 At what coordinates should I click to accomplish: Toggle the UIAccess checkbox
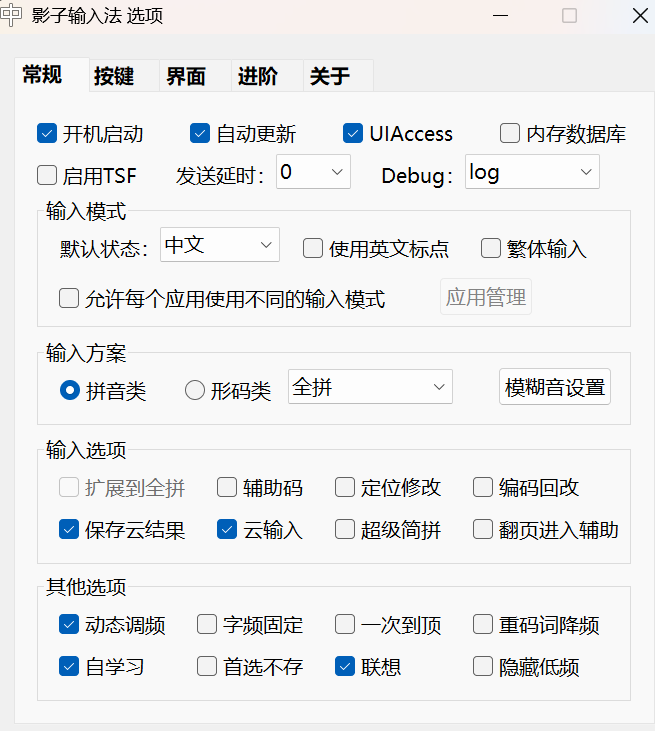(x=353, y=133)
